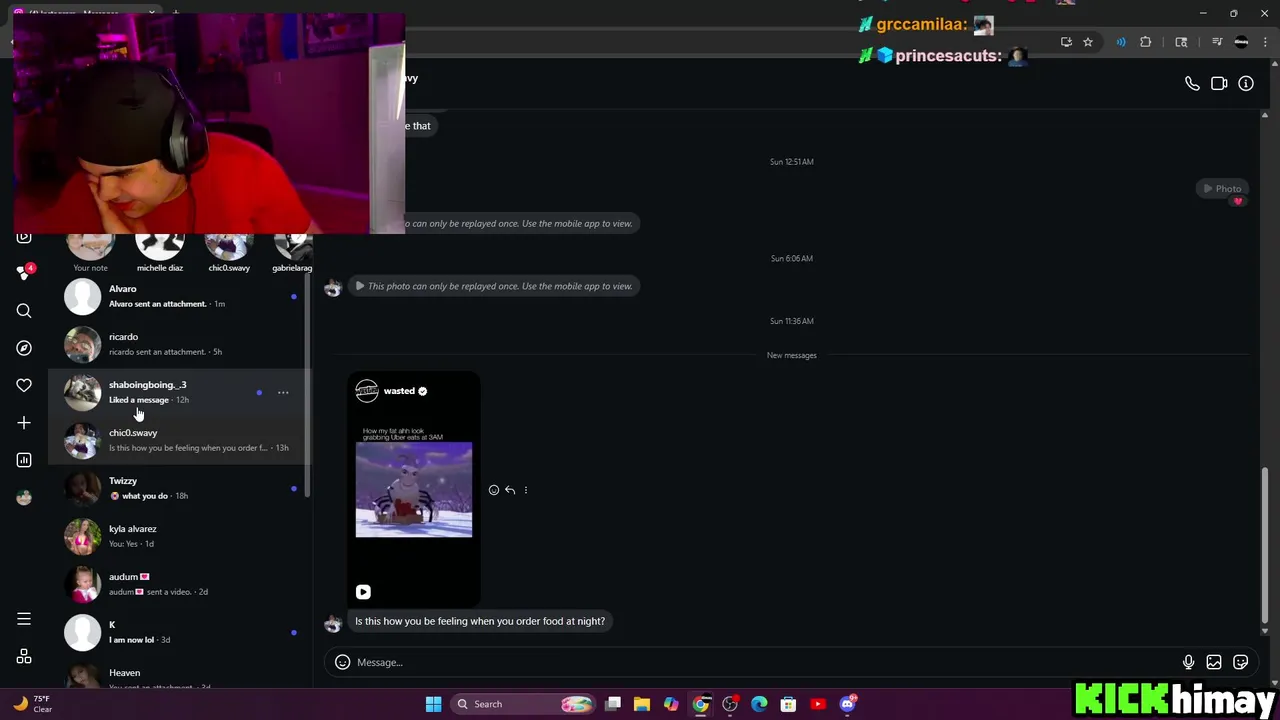This screenshot has height=720, width=1280.
Task: Open the hamburger More menu in sidebar
Action: click(24, 619)
